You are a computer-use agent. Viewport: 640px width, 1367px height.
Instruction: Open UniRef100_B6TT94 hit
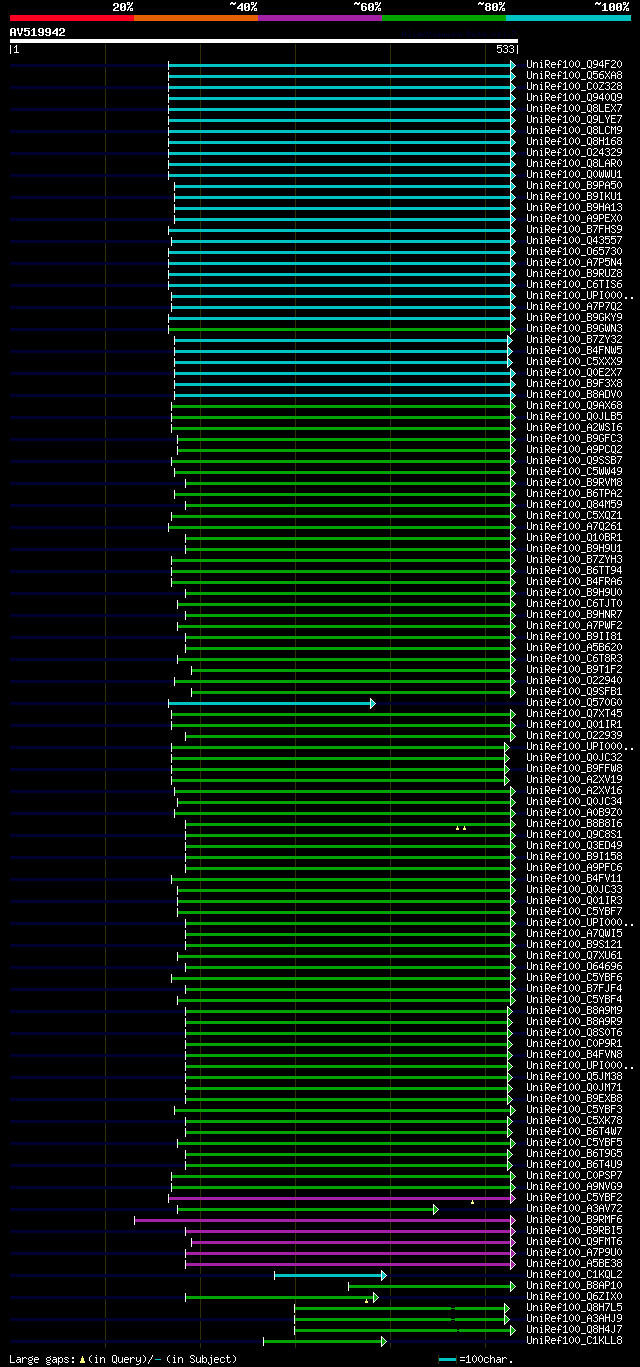[574, 570]
